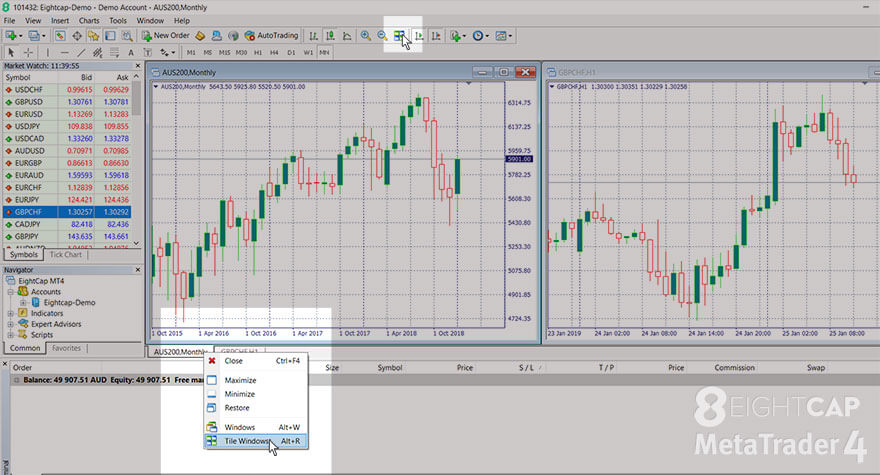Expand the Indicators tree node

pyautogui.click(x=10, y=313)
